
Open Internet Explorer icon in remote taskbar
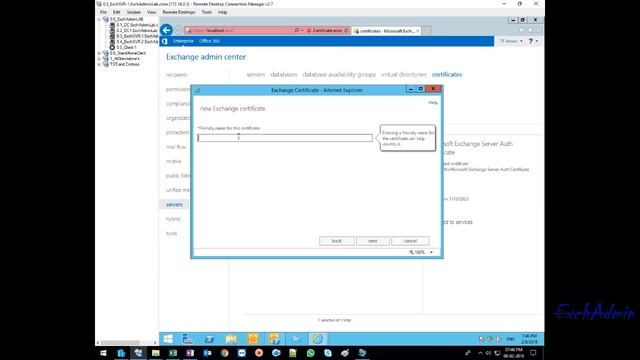pyautogui.click(x=318, y=339)
